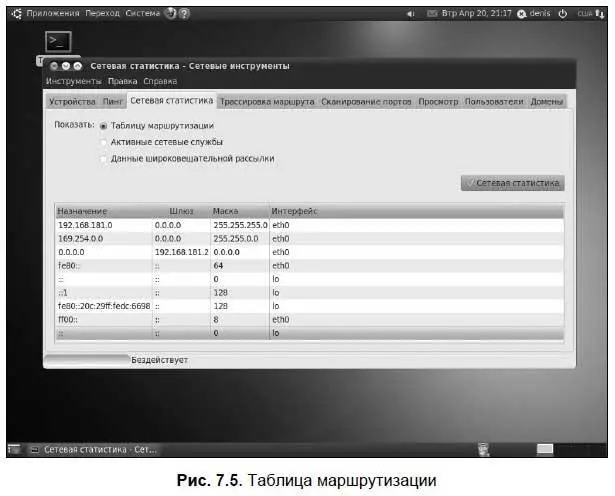Viewport: 615px width, 496px height.
Task: Open the terminal desktop icon
Action: tap(58, 42)
